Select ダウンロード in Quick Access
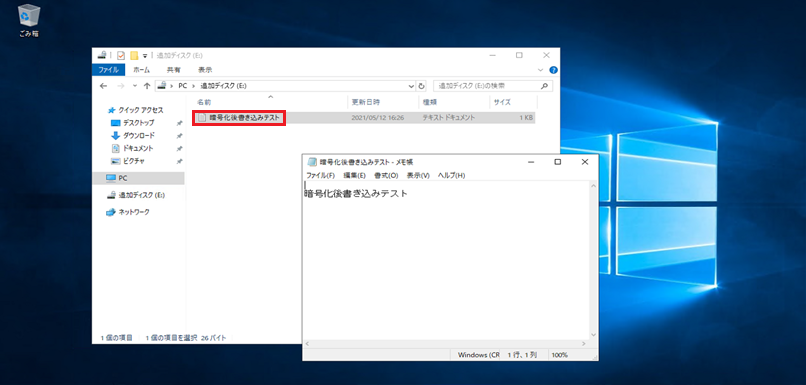 pos(139,136)
